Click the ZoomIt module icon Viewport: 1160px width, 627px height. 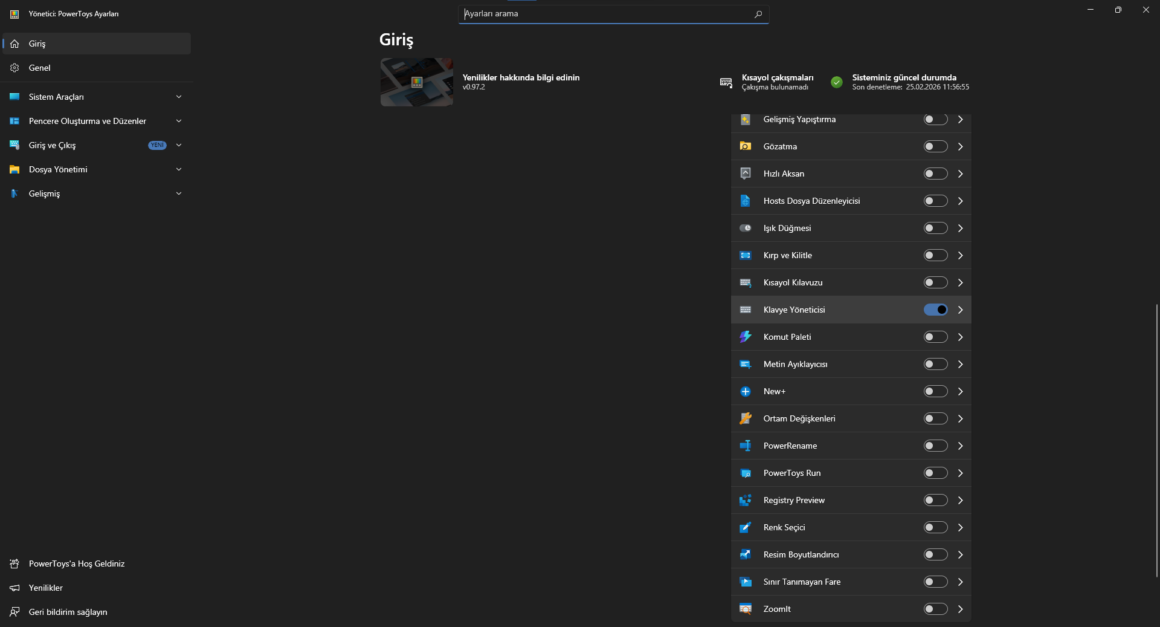click(745, 609)
